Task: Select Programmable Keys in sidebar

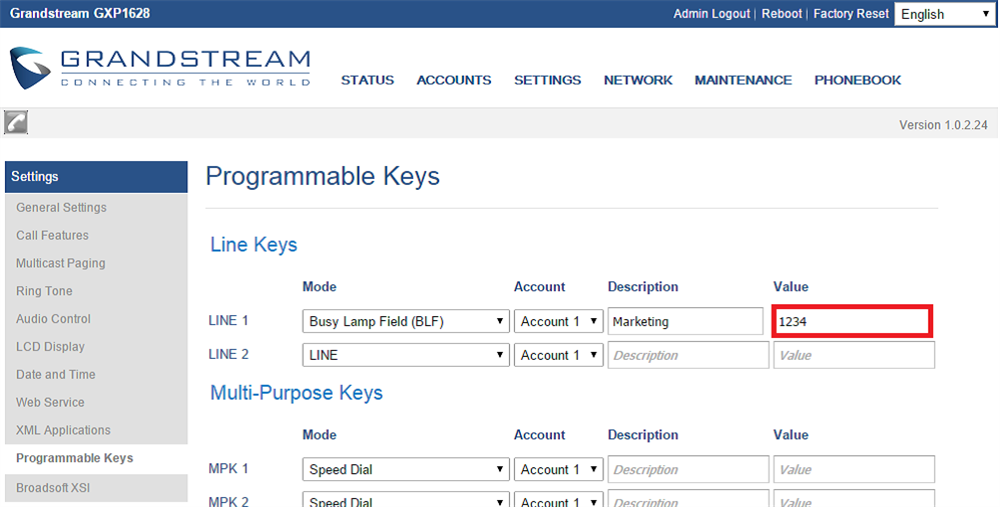Action: 75,459
